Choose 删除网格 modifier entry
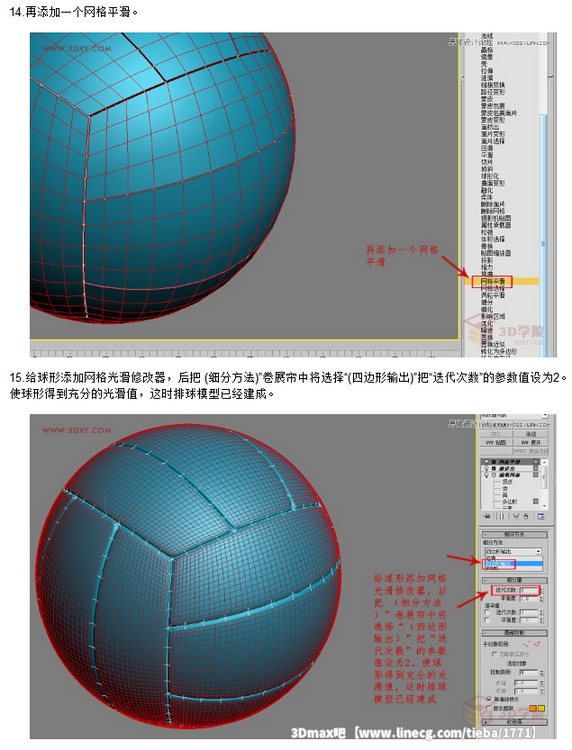 click(x=493, y=211)
